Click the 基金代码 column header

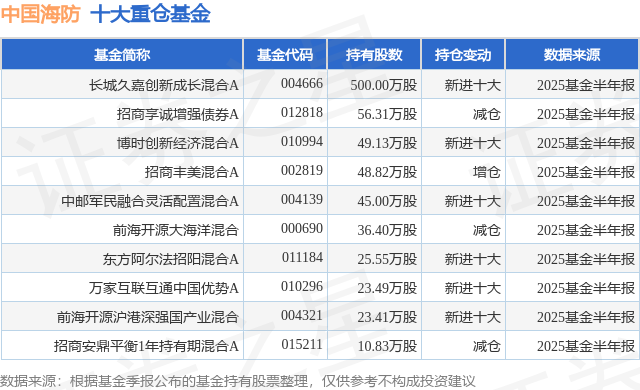tap(285, 55)
